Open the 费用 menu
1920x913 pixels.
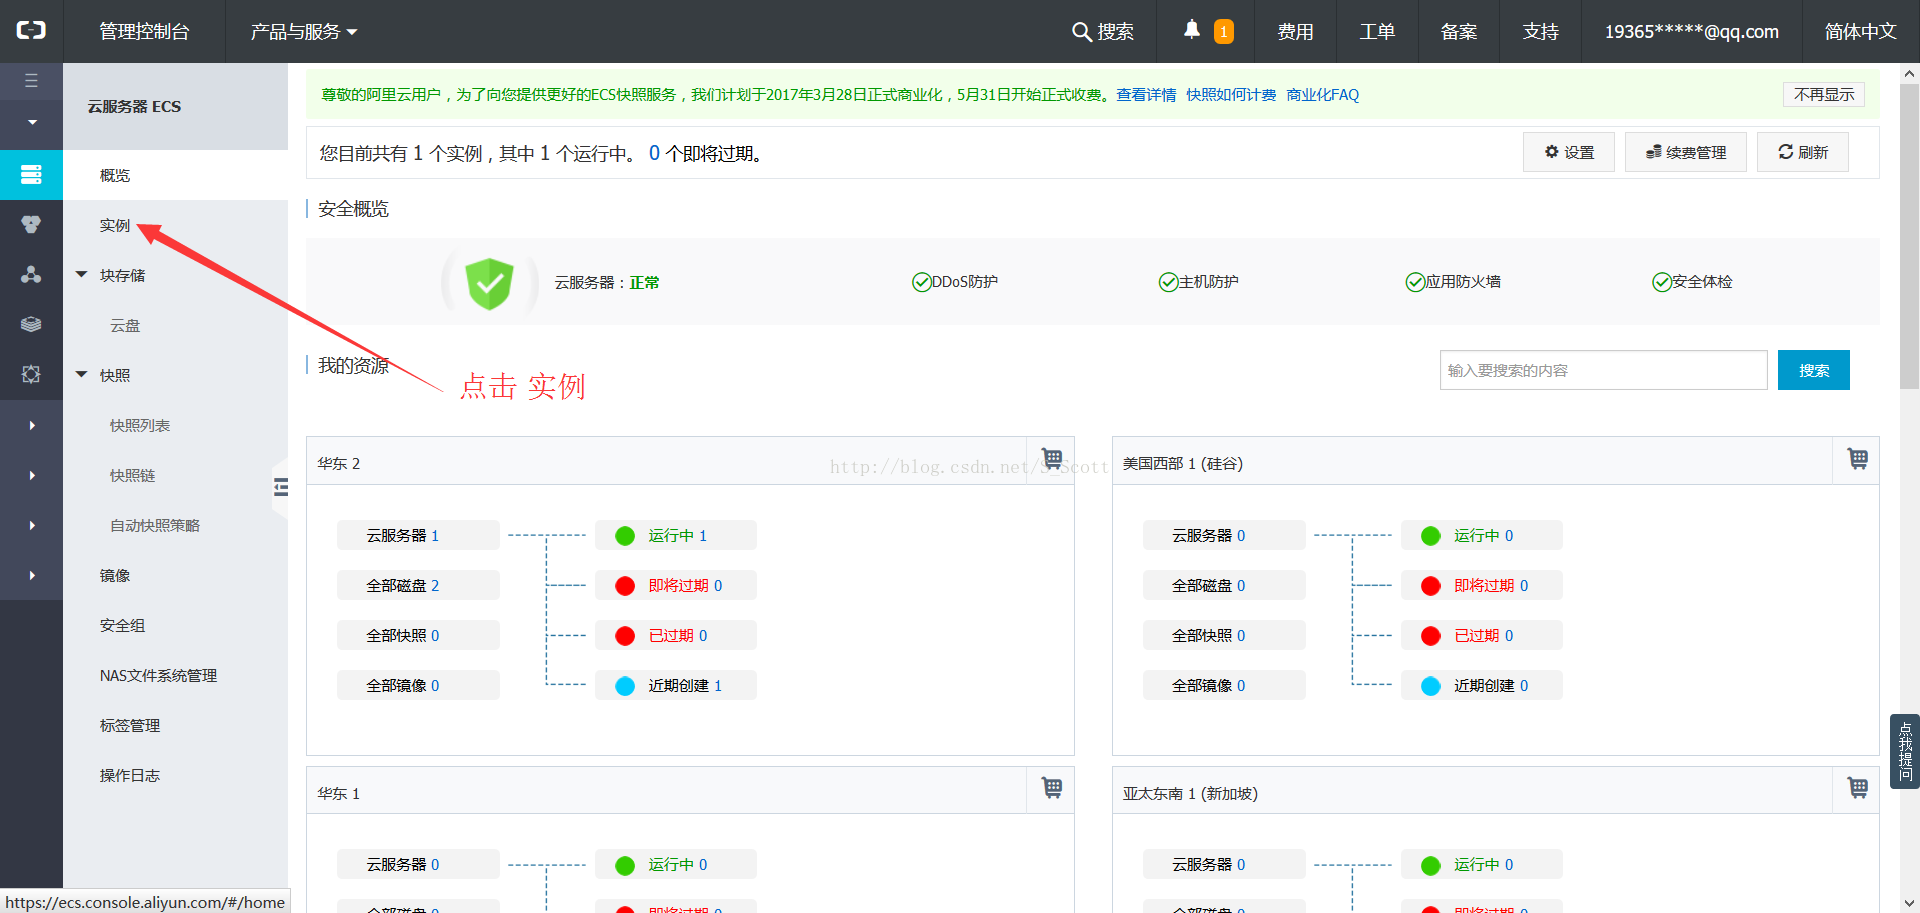tap(1295, 32)
